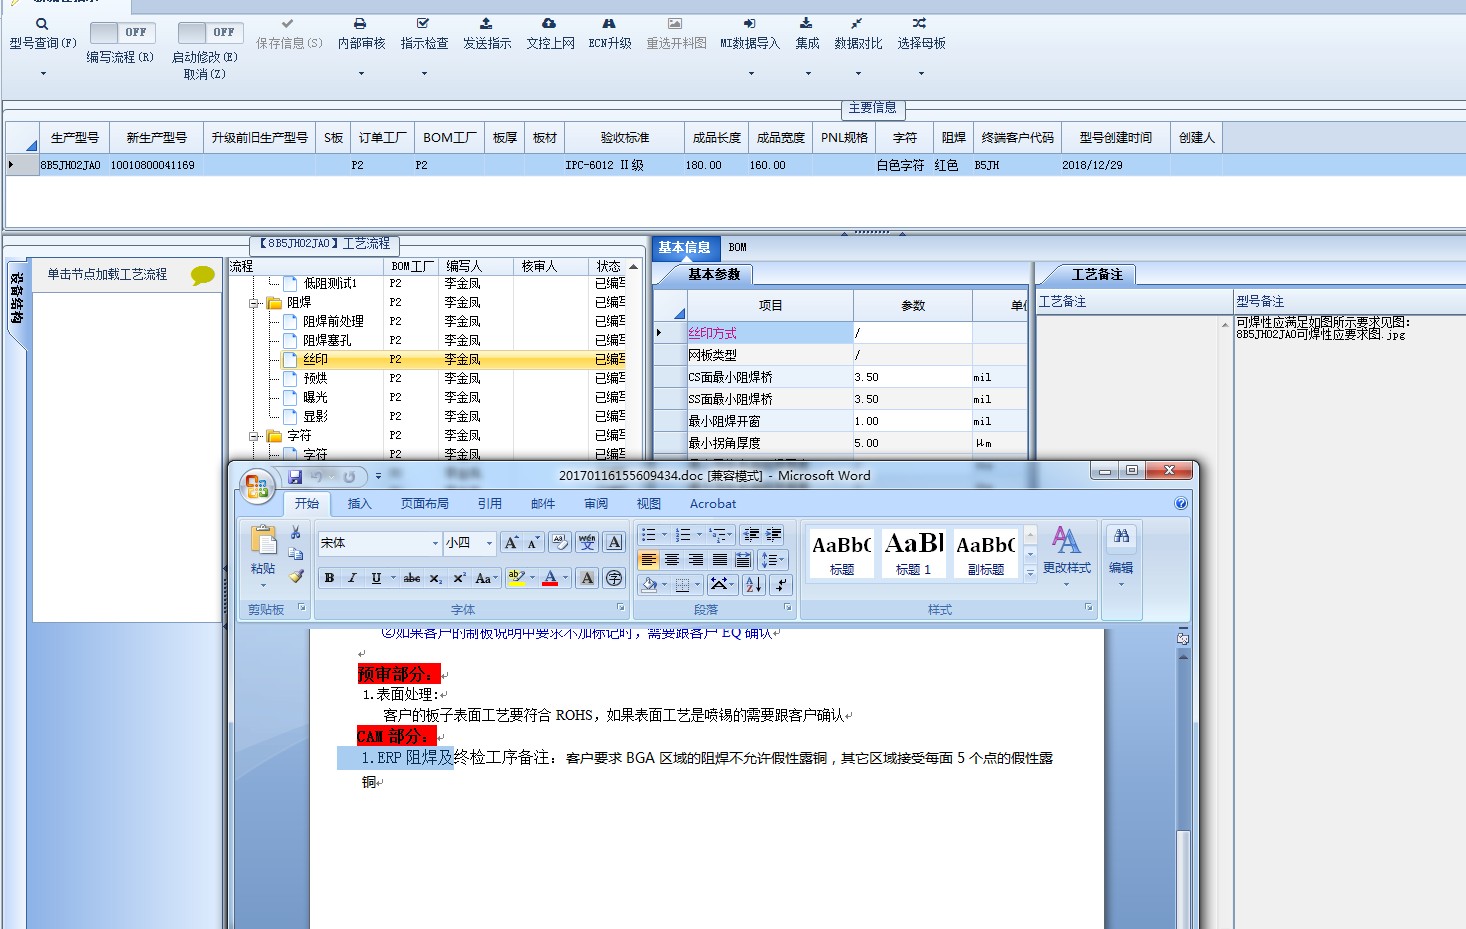Click the Grow Font icon in Word
This screenshot has width=1466, height=929.
[x=511, y=543]
